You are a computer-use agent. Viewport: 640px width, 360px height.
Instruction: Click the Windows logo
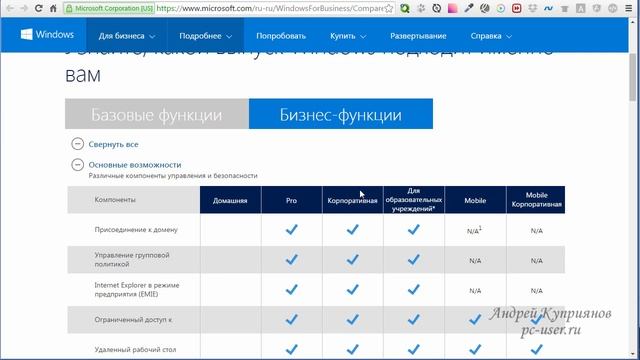coord(27,34)
